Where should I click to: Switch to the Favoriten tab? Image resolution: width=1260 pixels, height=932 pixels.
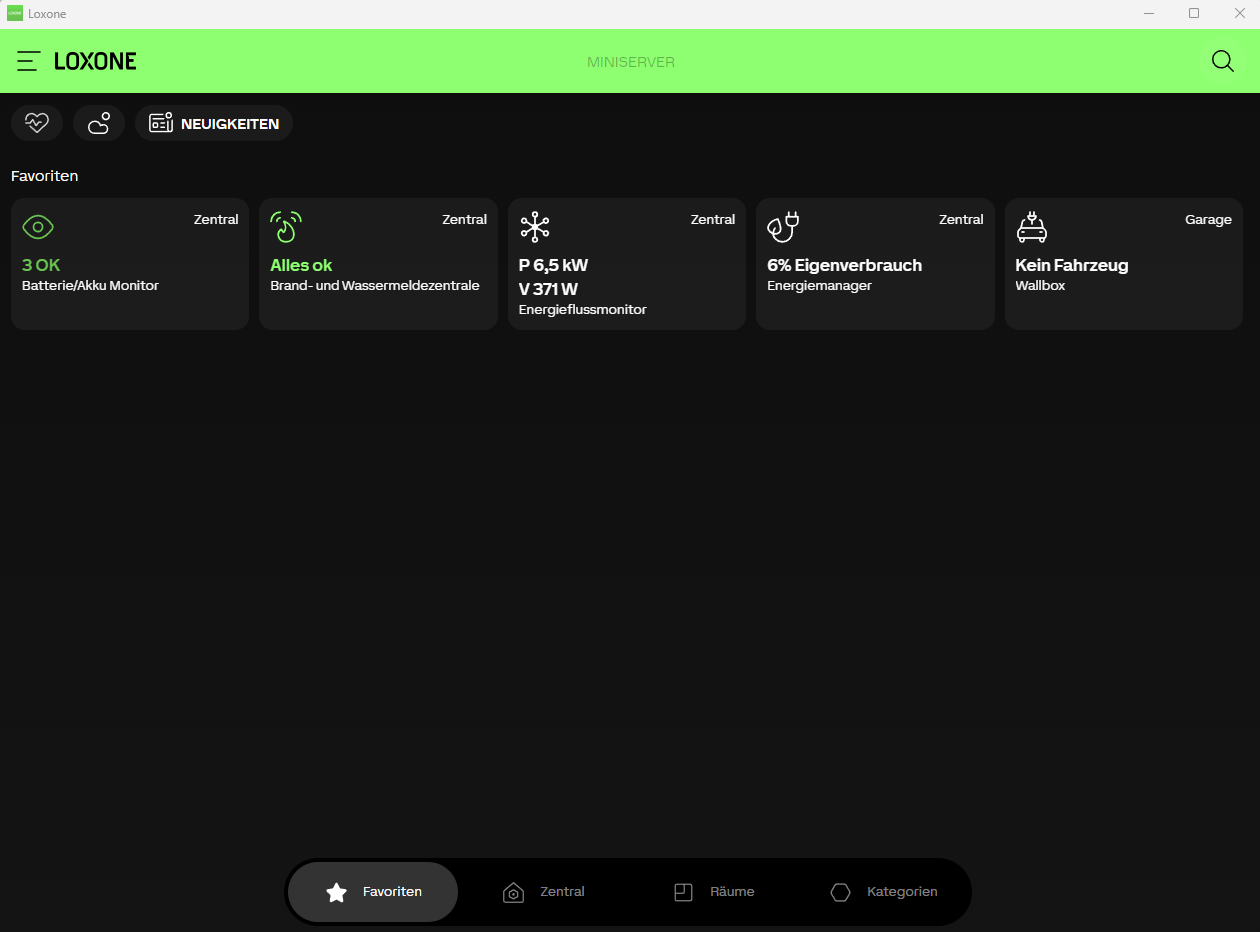(x=373, y=892)
